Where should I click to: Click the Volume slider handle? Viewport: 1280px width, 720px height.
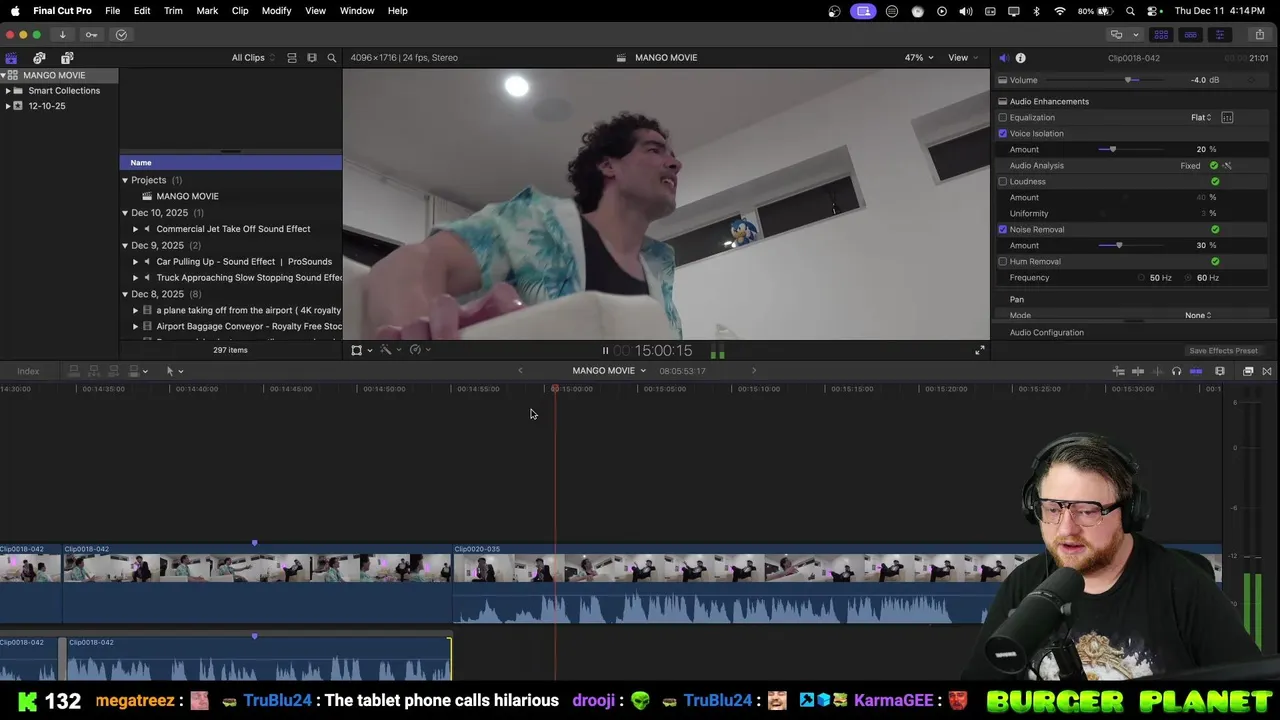[1128, 80]
